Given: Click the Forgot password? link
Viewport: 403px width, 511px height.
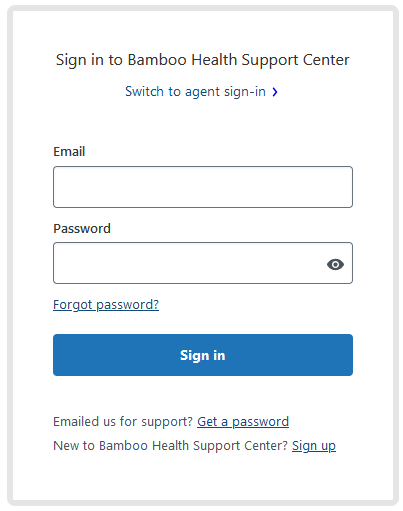Looking at the screenshot, I should point(106,305).
